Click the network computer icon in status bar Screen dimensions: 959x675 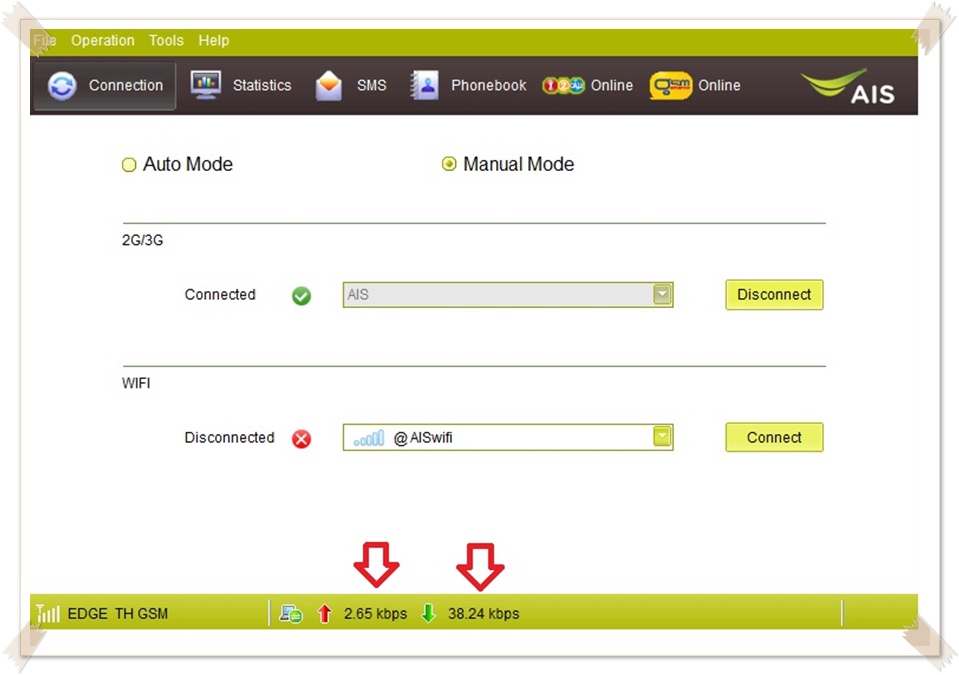click(291, 613)
